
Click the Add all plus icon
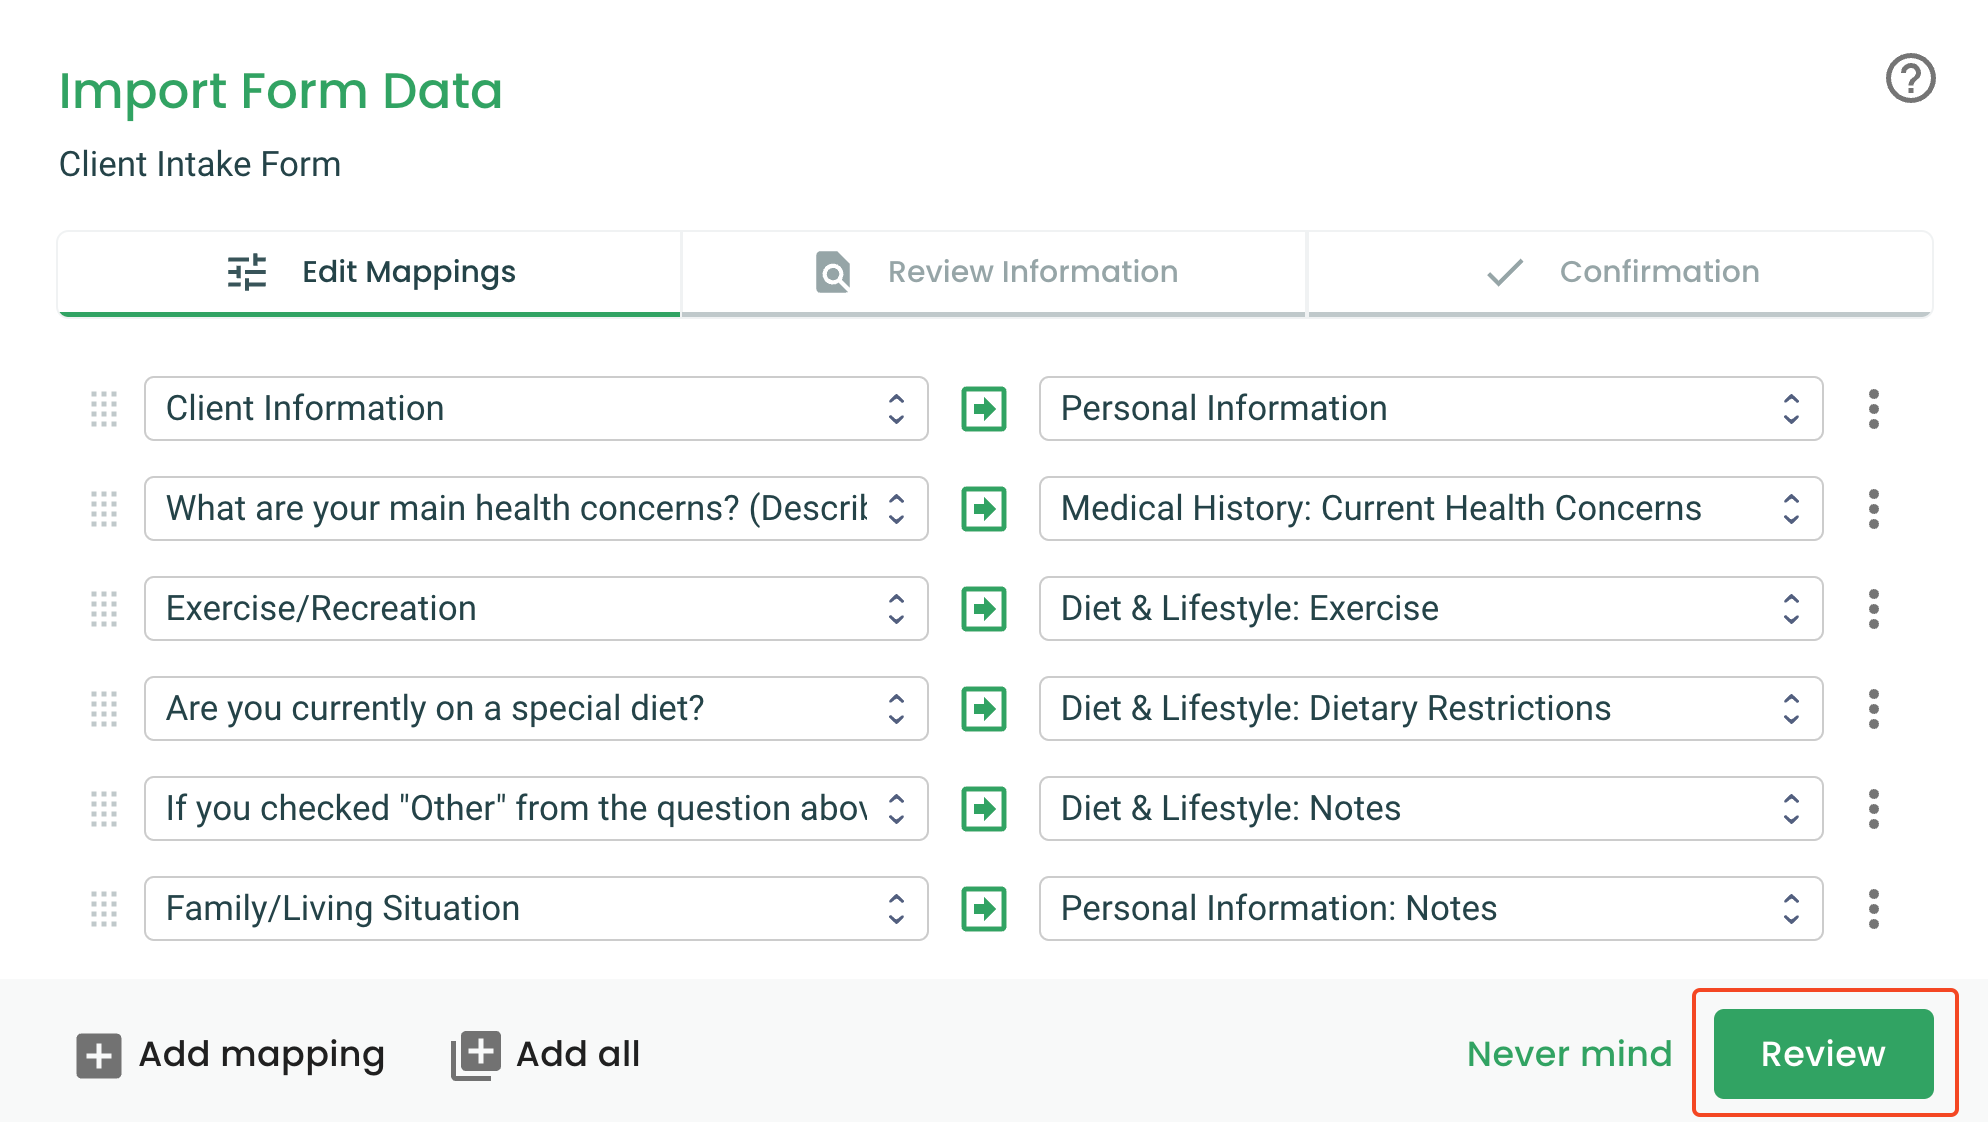pyautogui.click(x=476, y=1055)
